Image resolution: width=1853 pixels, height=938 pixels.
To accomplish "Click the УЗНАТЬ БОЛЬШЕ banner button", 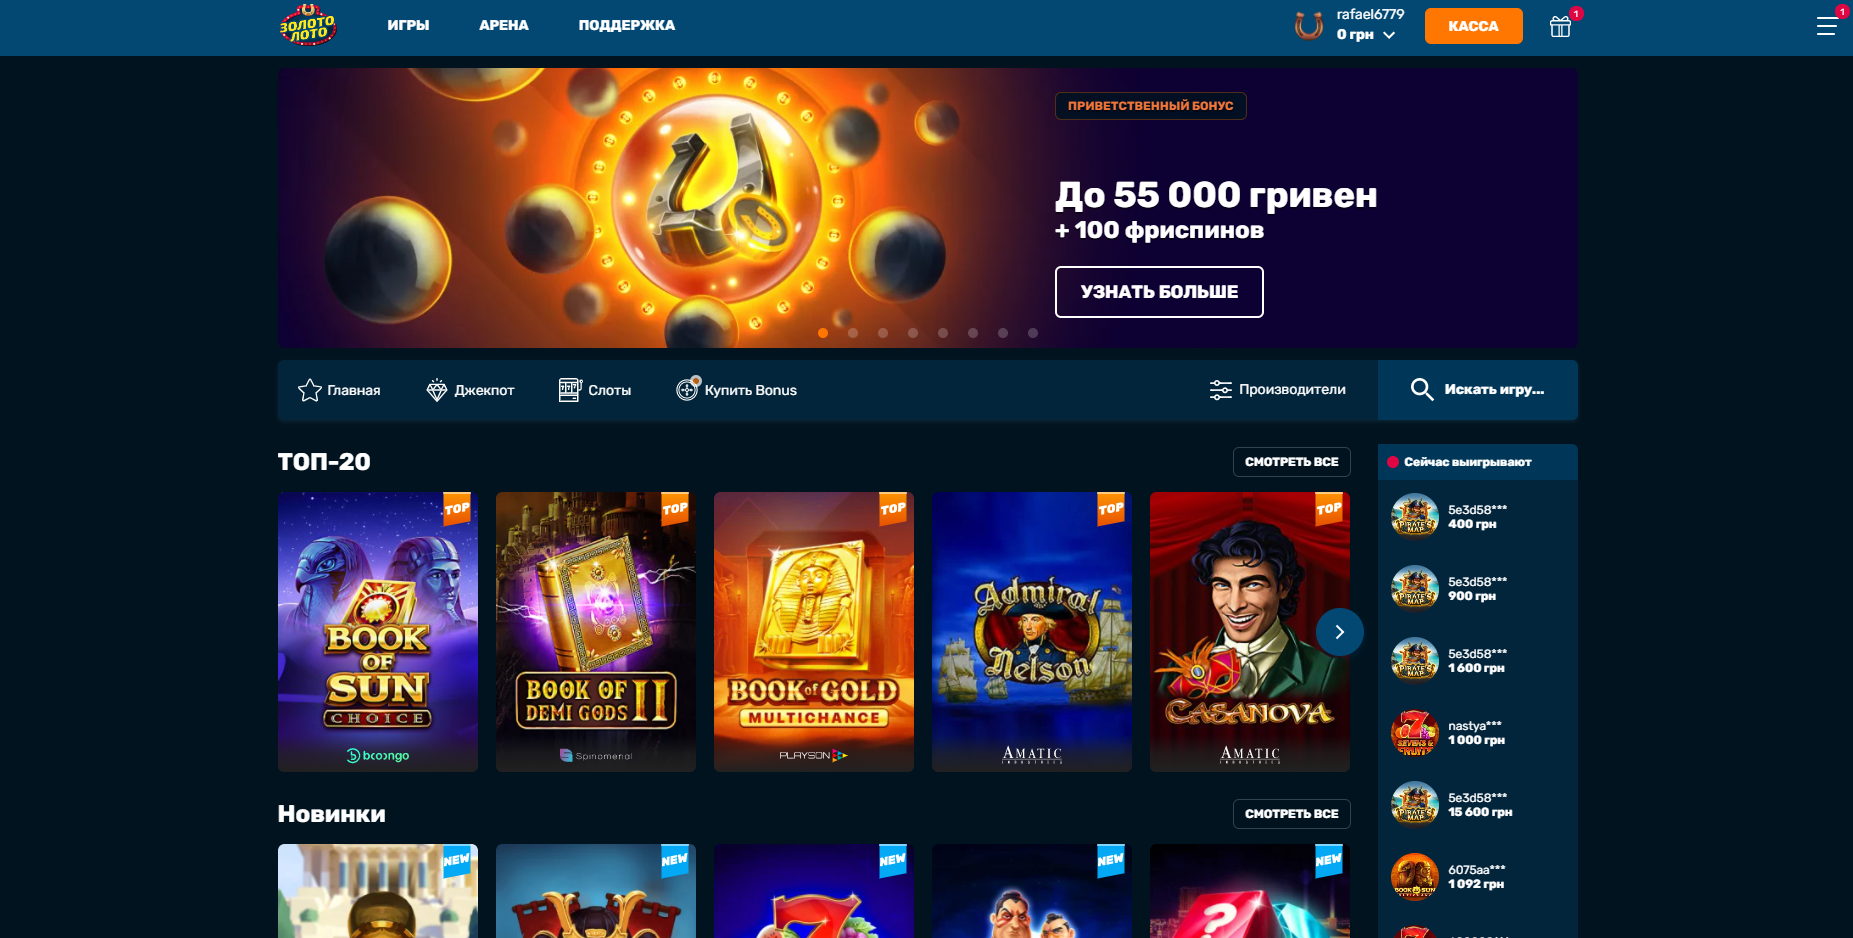I will 1159,292.
